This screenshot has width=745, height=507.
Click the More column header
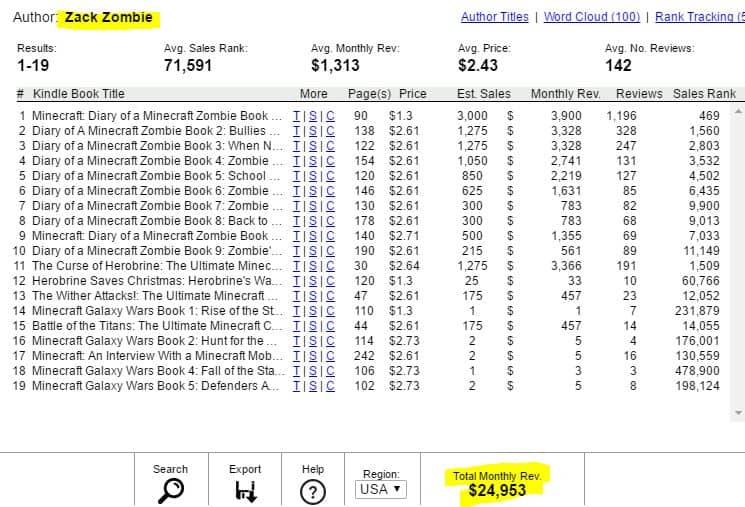[x=314, y=94]
